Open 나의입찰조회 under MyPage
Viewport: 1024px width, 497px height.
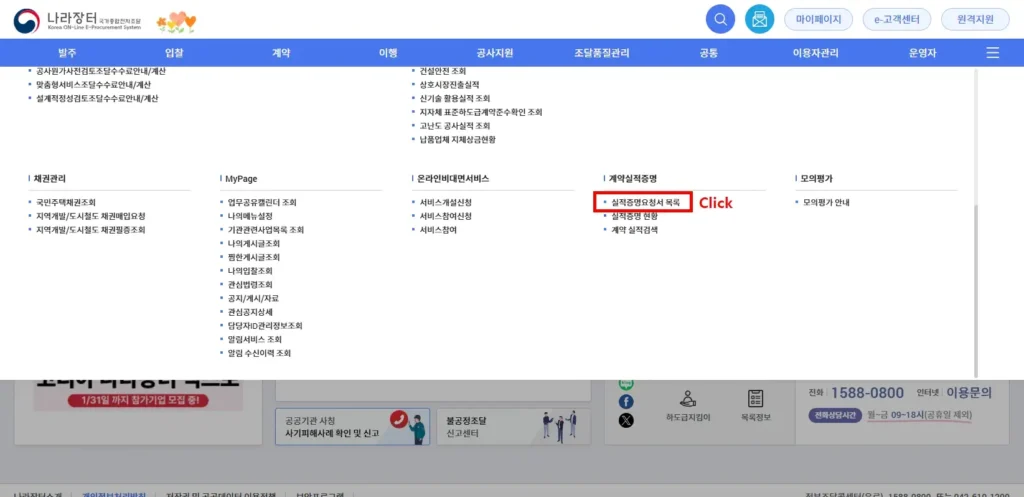pyautogui.click(x=250, y=271)
